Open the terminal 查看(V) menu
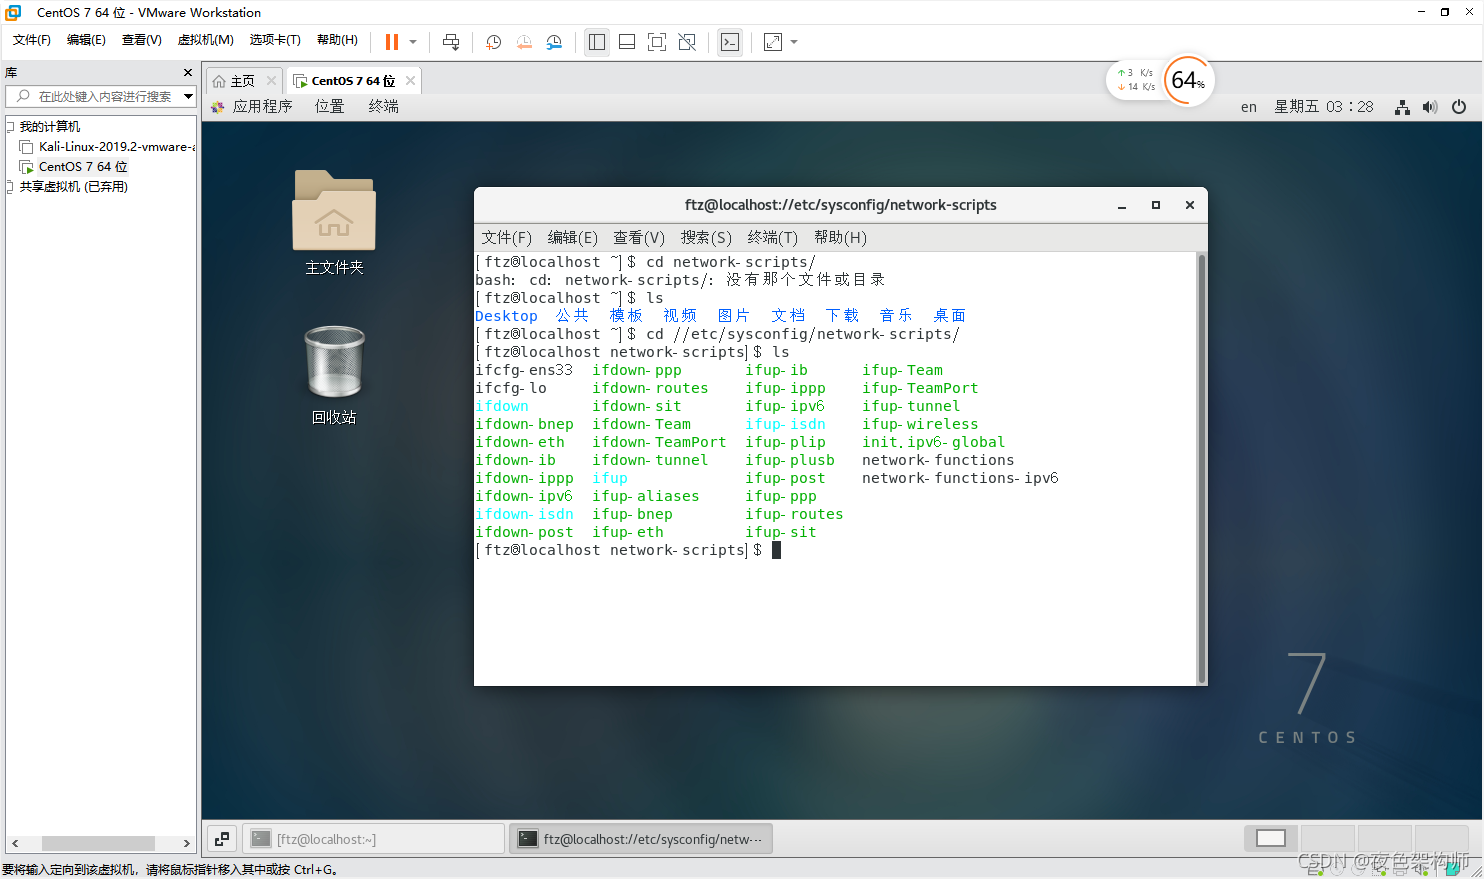The width and height of the screenshot is (1484, 879). point(639,238)
